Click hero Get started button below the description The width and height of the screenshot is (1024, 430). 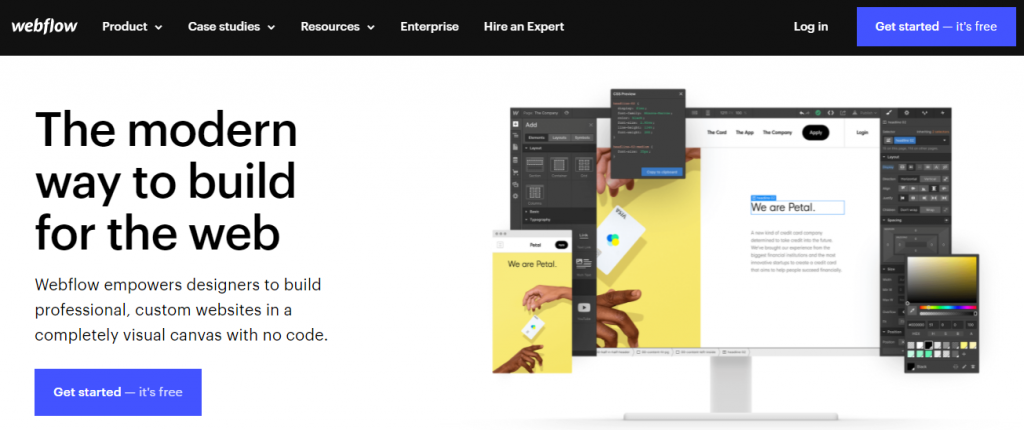coord(118,392)
